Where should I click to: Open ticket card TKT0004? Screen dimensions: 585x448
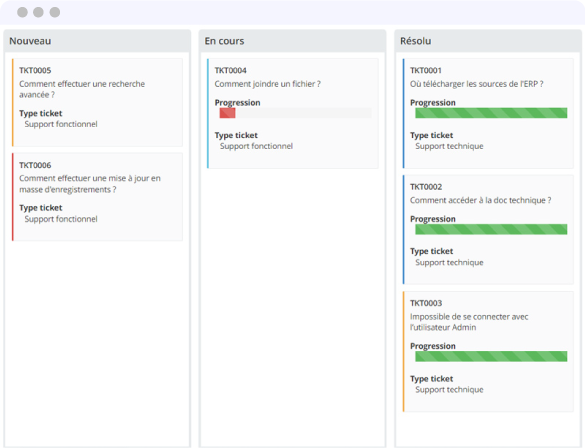pyautogui.click(x=293, y=113)
